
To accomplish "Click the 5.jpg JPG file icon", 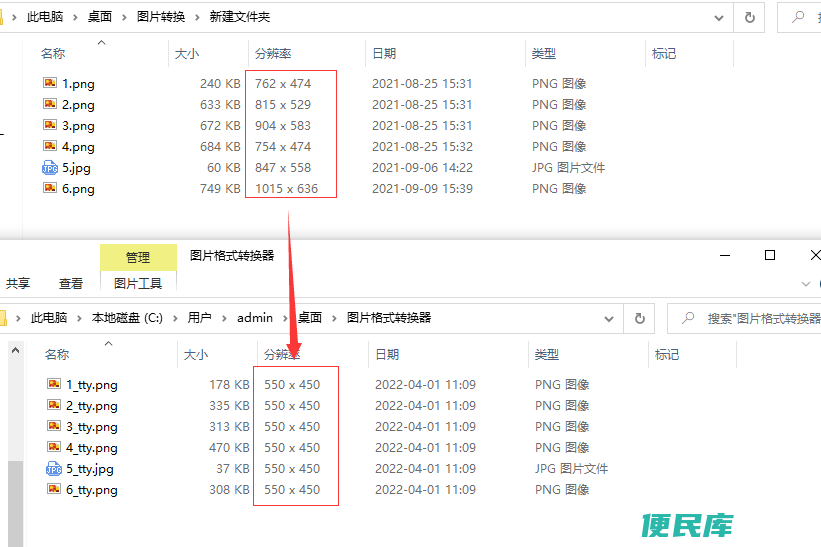I will [x=50, y=168].
